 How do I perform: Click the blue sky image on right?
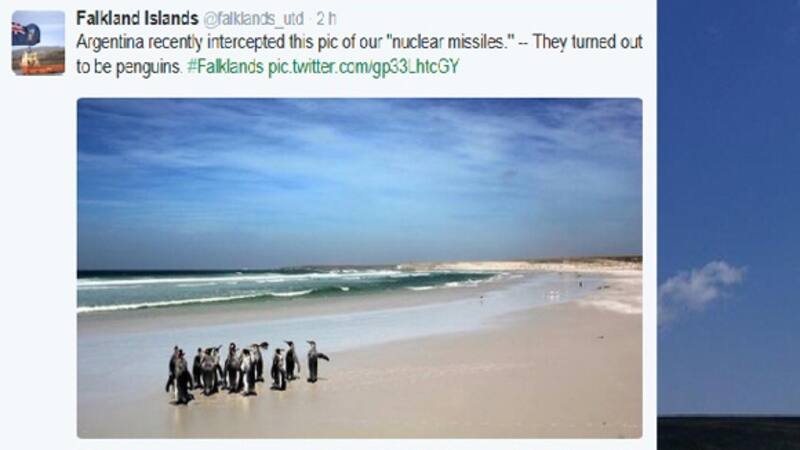pyautogui.click(x=729, y=208)
